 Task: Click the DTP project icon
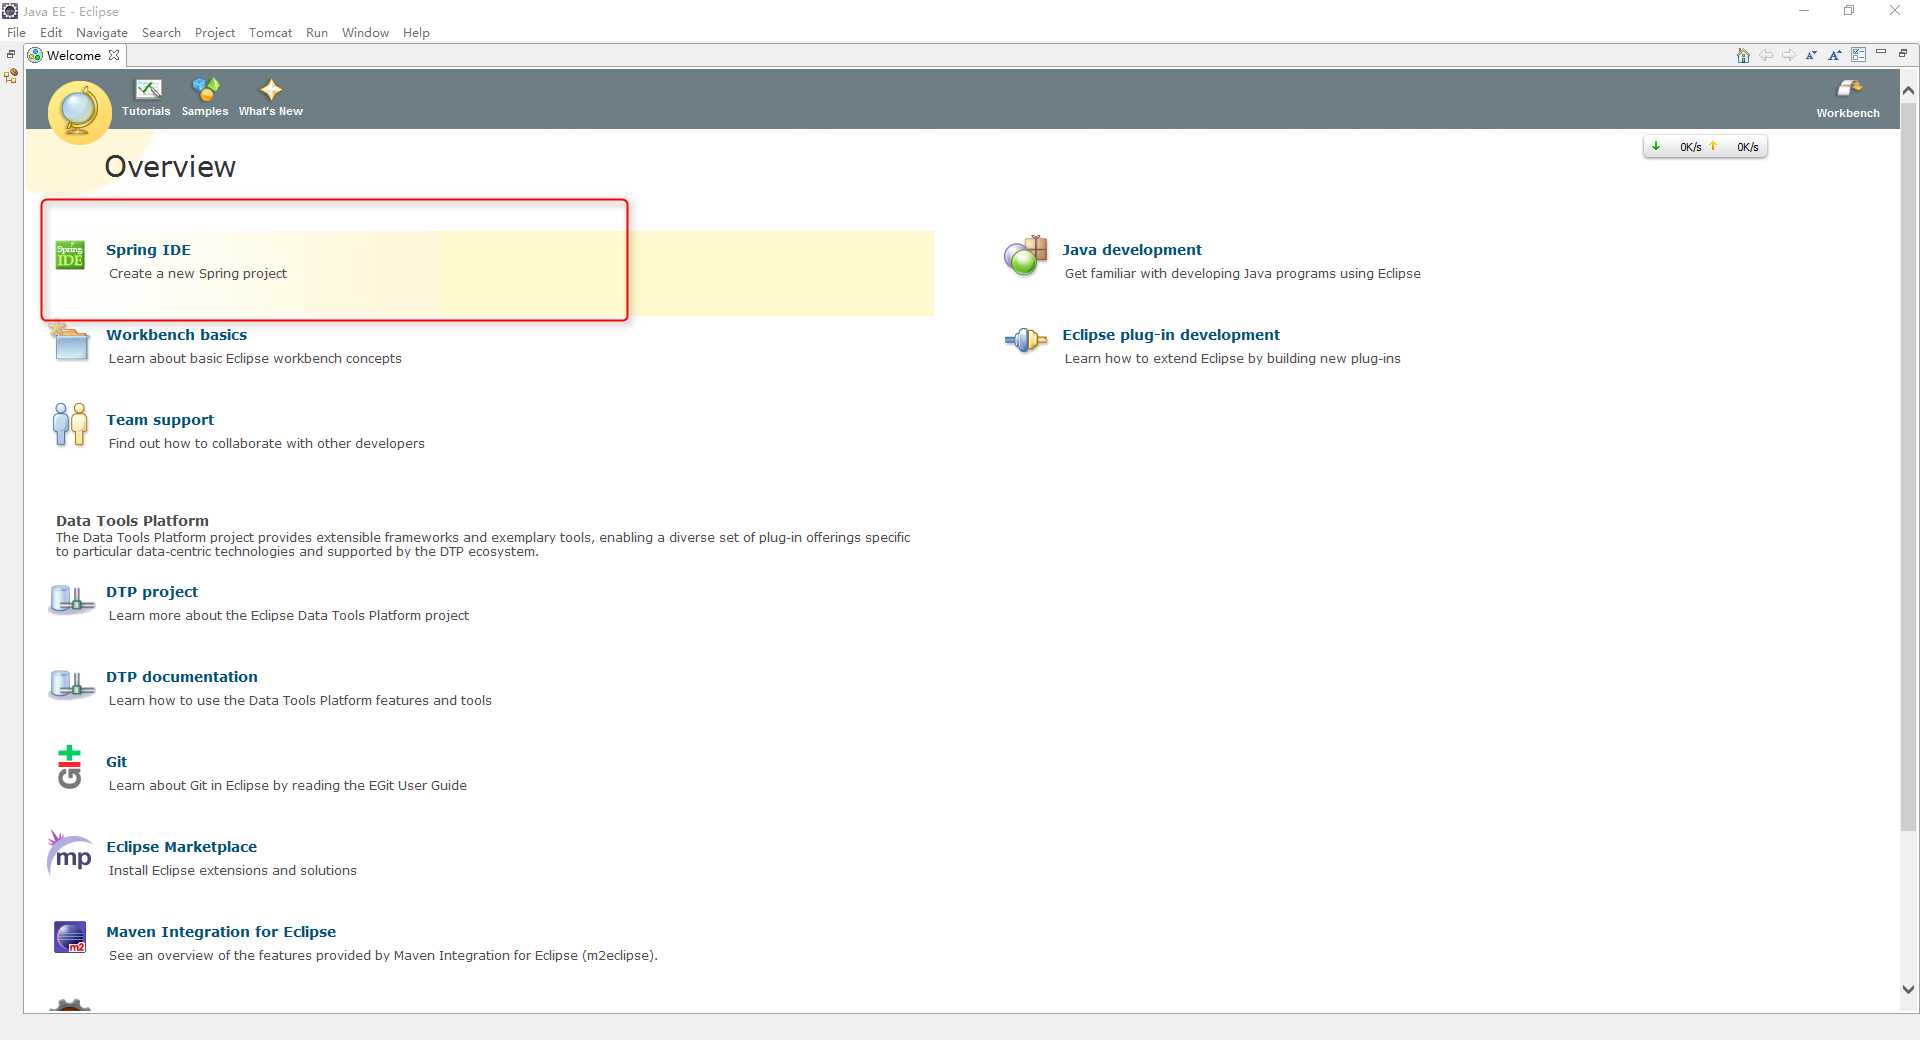71,600
